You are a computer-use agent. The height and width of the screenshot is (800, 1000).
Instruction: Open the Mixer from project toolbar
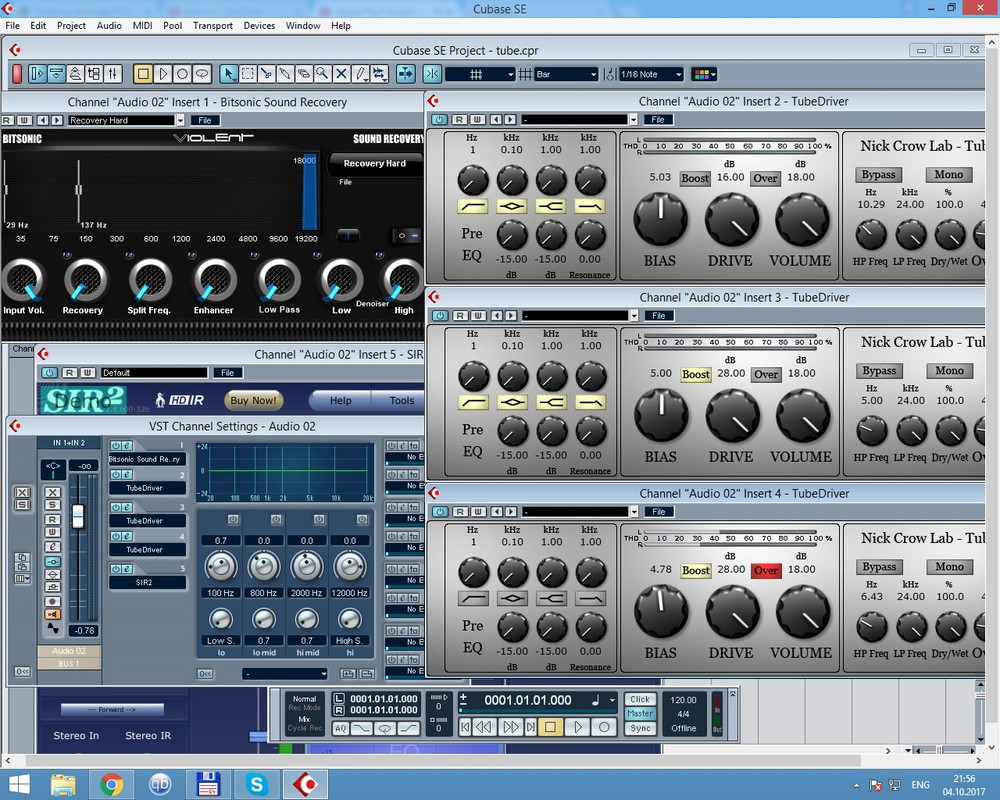pos(113,74)
